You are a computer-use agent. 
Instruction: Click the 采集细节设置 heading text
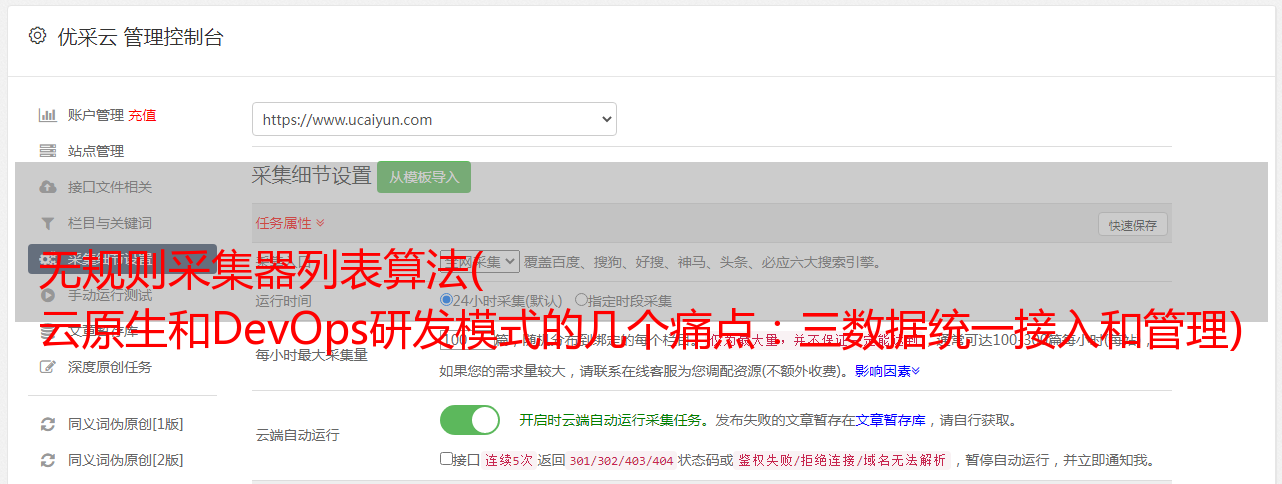312,176
